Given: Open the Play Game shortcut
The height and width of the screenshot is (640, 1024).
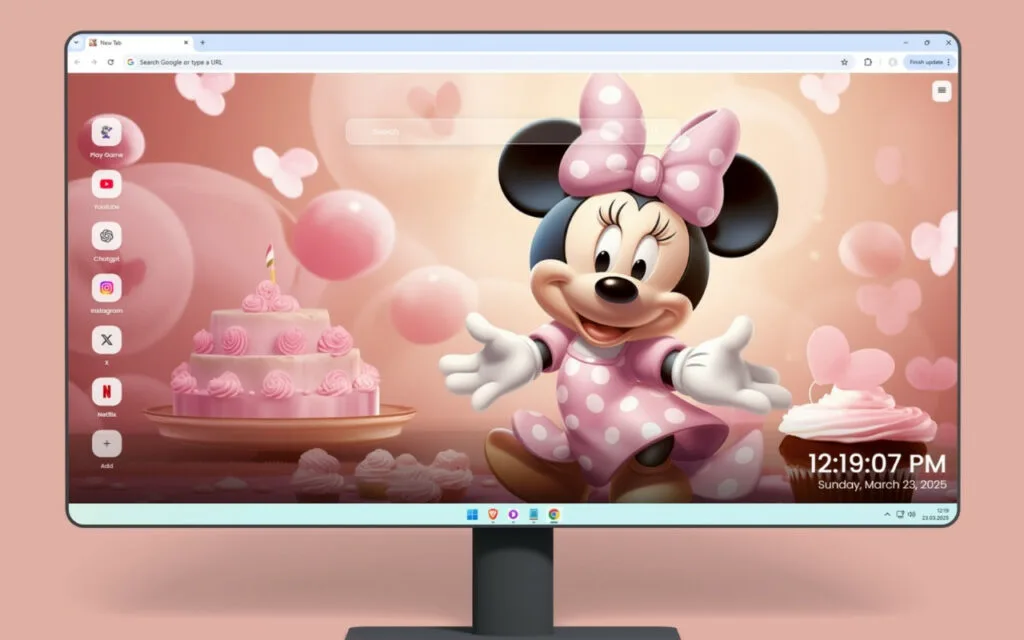Looking at the screenshot, I should click(106, 133).
